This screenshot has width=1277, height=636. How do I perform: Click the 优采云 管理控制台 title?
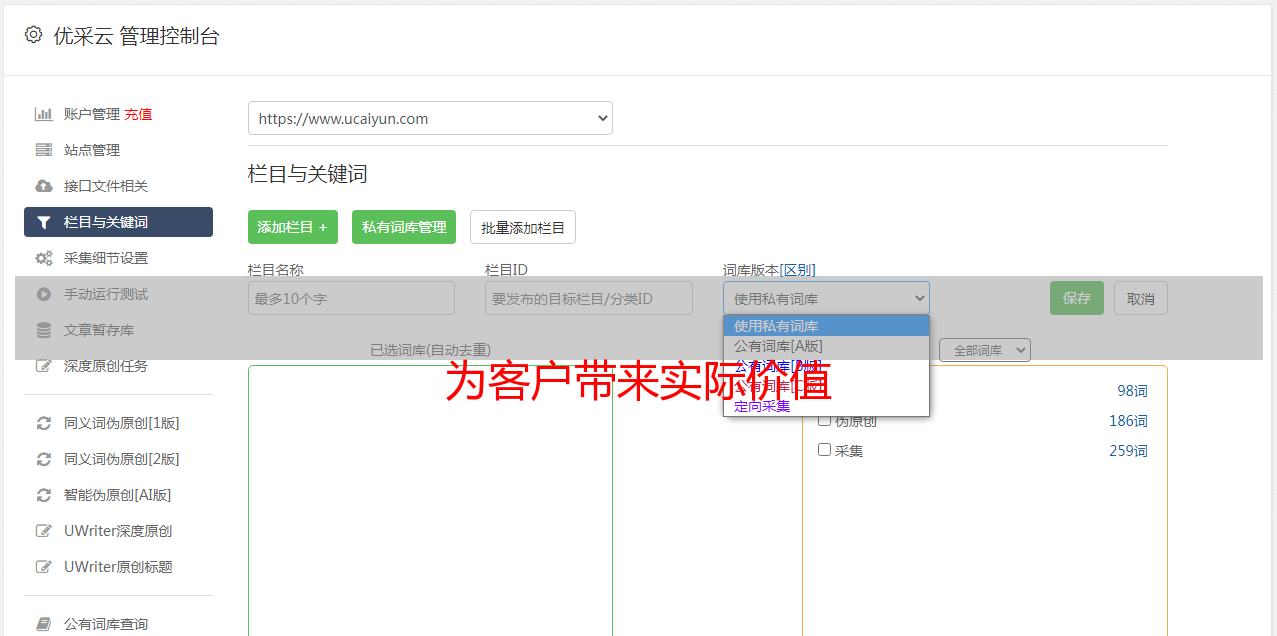coord(136,36)
